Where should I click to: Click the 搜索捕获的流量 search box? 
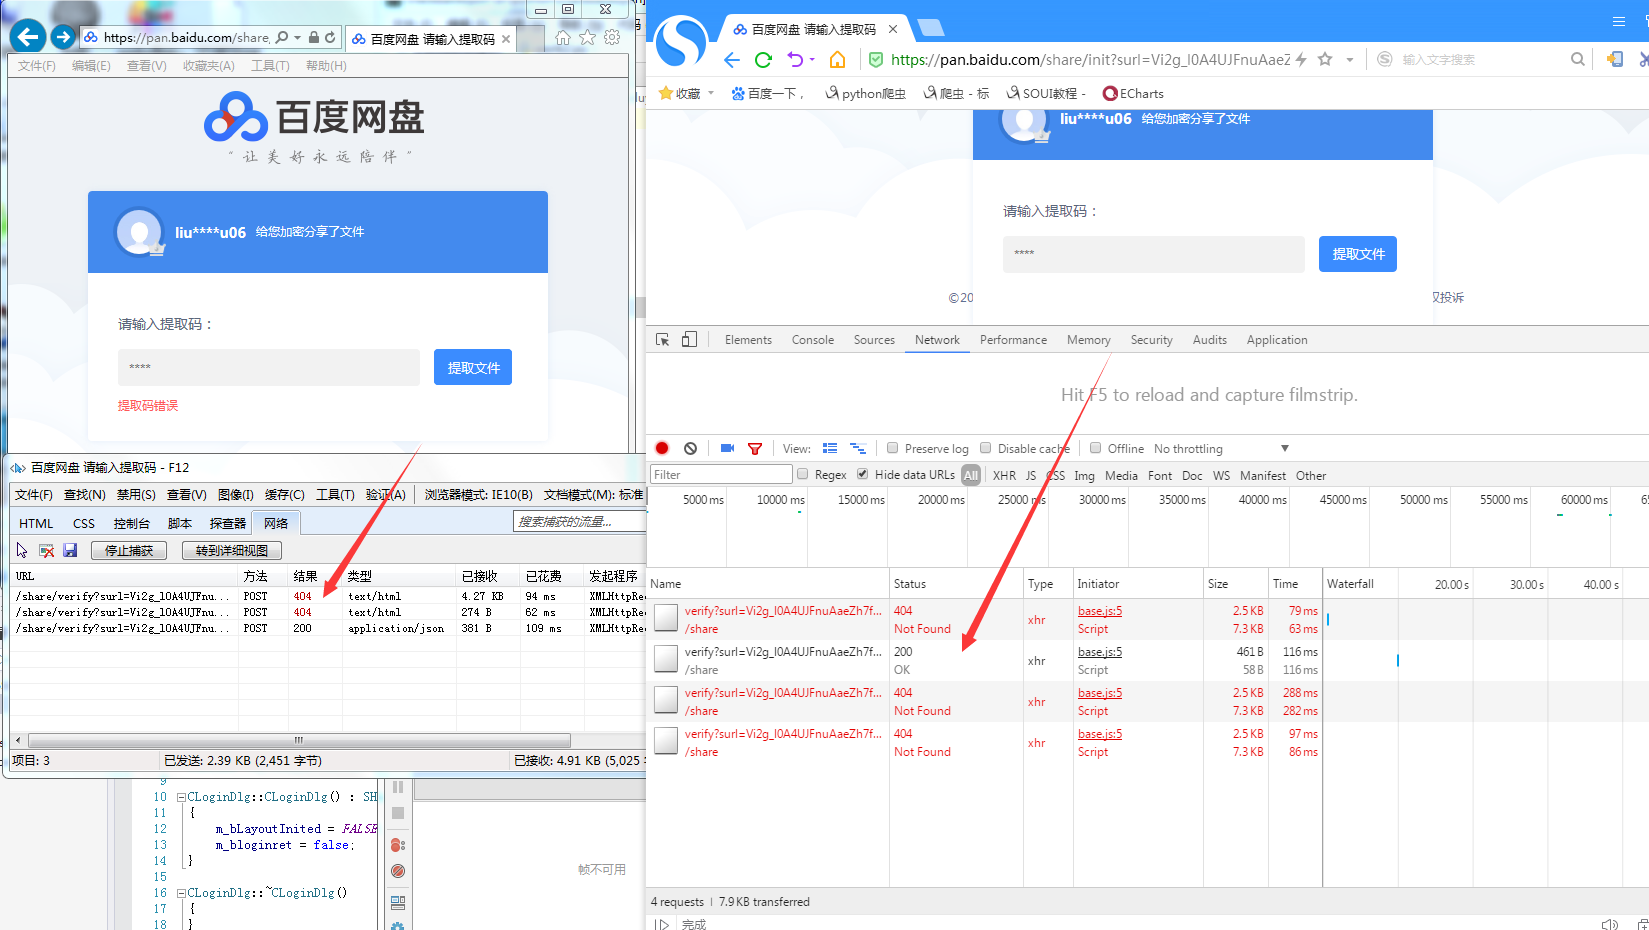point(578,521)
